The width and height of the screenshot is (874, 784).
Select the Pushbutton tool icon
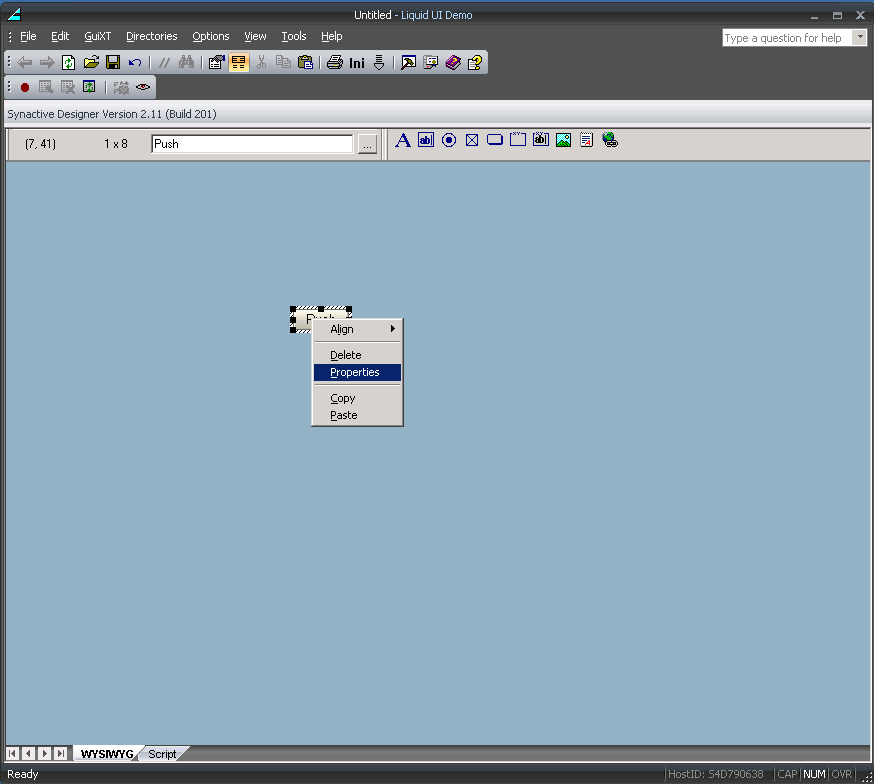(x=495, y=140)
